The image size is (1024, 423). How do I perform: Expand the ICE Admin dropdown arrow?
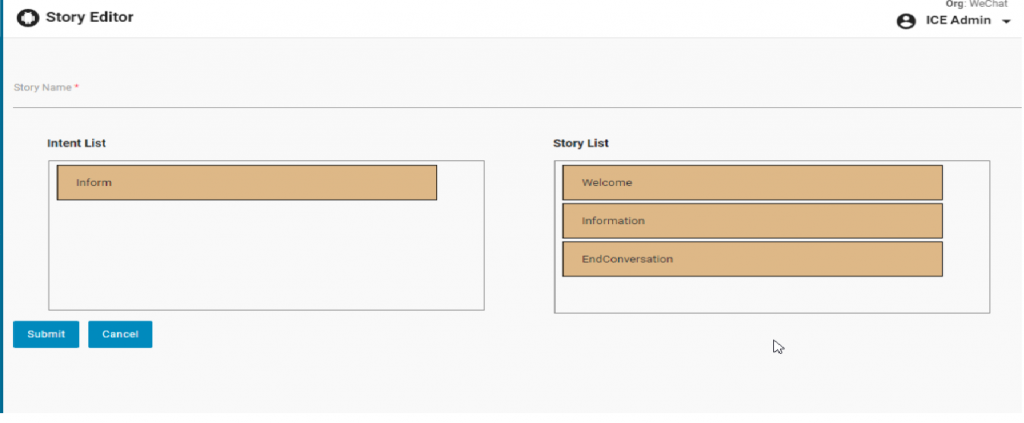point(1006,21)
